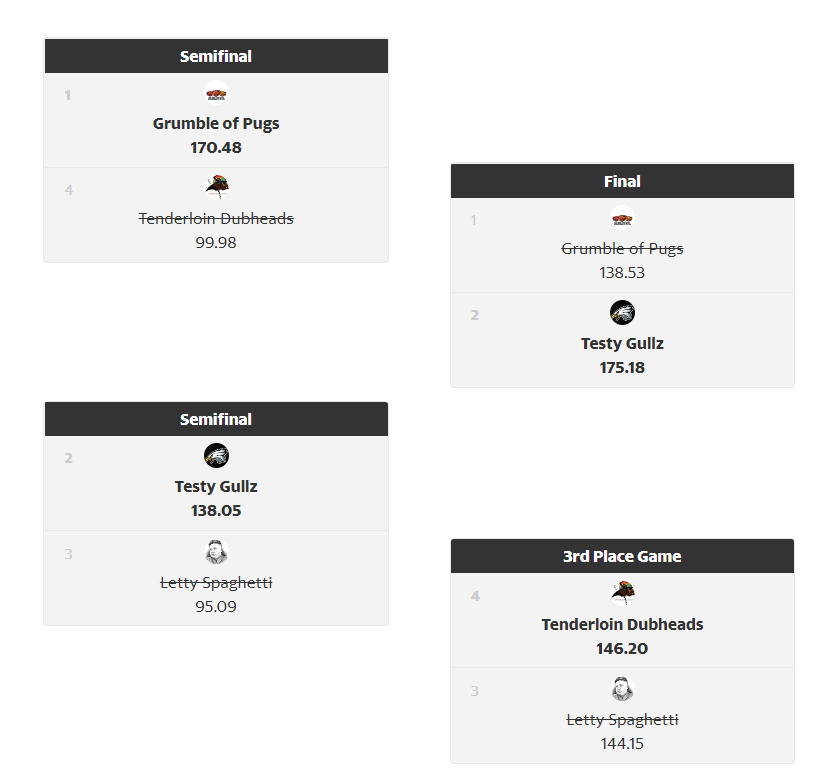Click the Final matchup header
824x773 pixels.
click(622, 181)
